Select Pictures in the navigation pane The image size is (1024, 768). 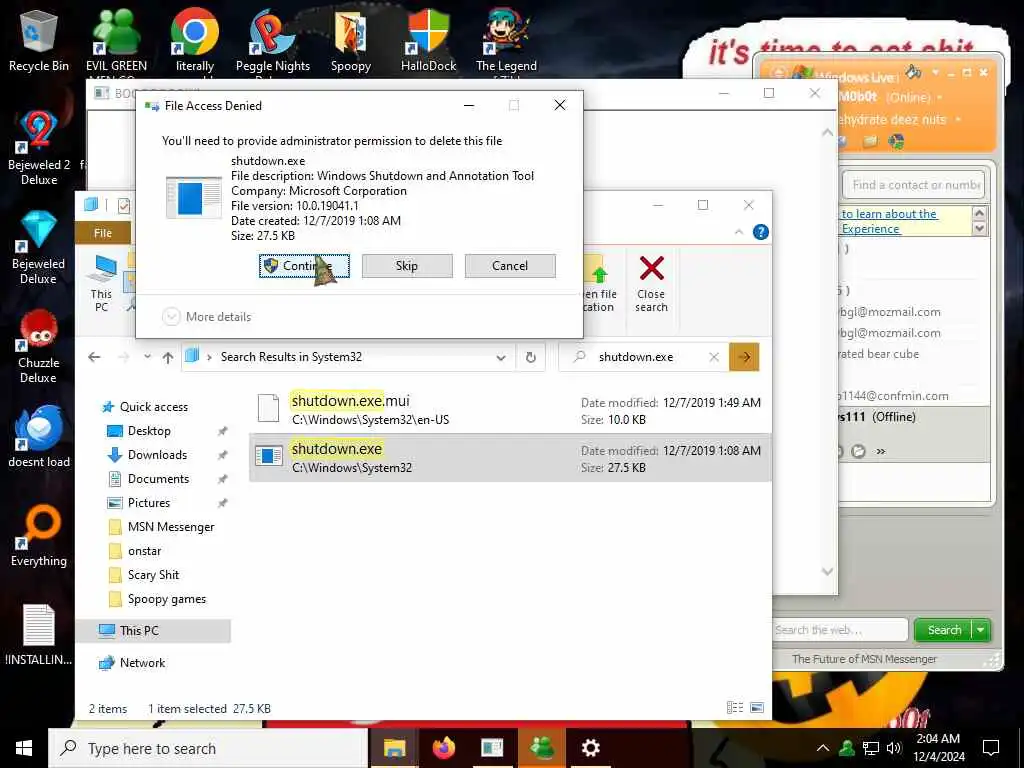pos(149,503)
